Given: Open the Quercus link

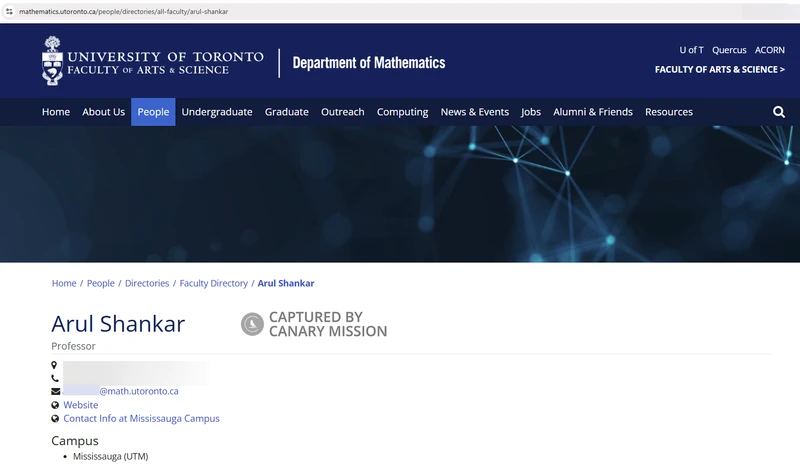Looking at the screenshot, I should click(x=729, y=50).
